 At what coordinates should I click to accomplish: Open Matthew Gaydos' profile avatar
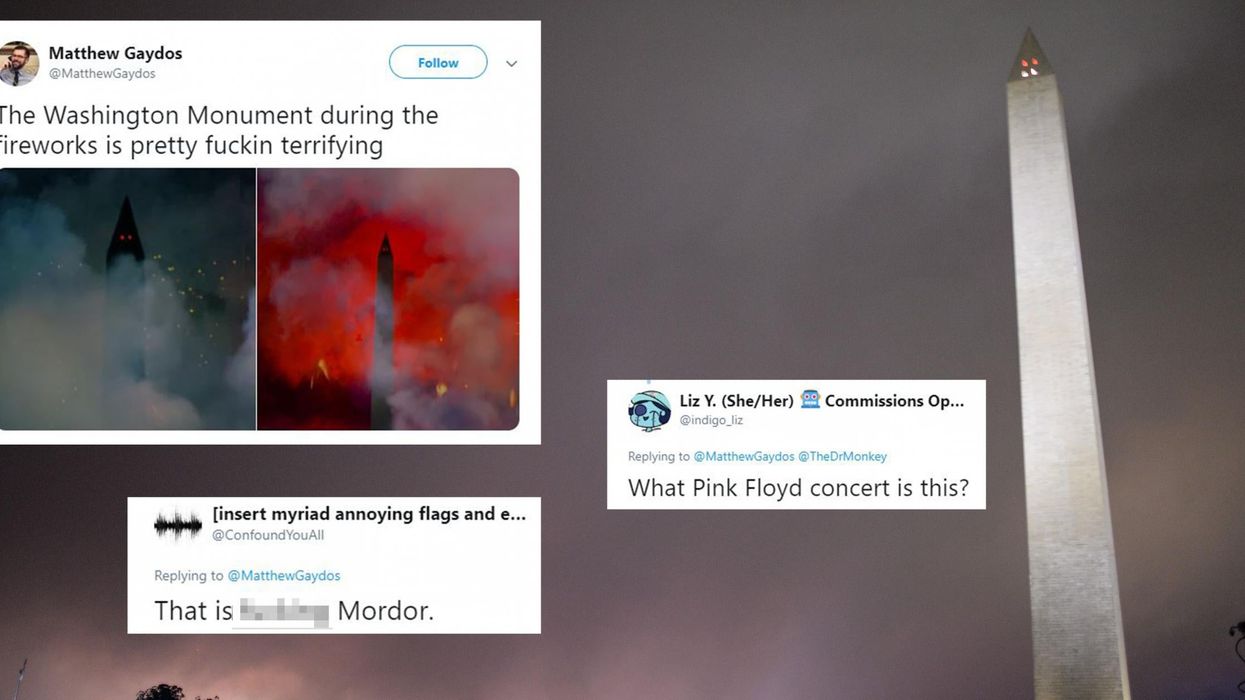tap(19, 63)
